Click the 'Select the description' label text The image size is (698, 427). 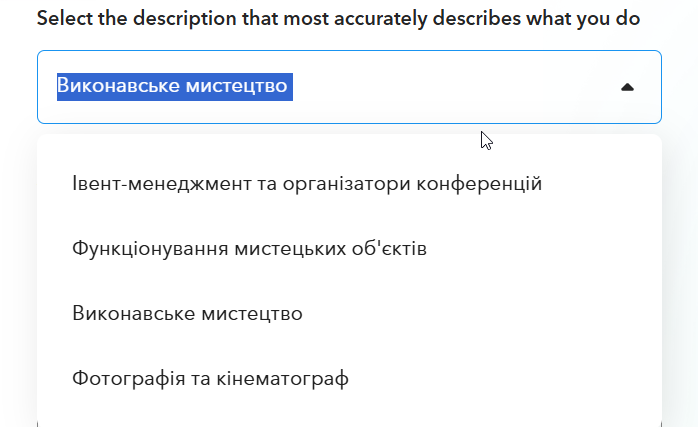[338, 19]
